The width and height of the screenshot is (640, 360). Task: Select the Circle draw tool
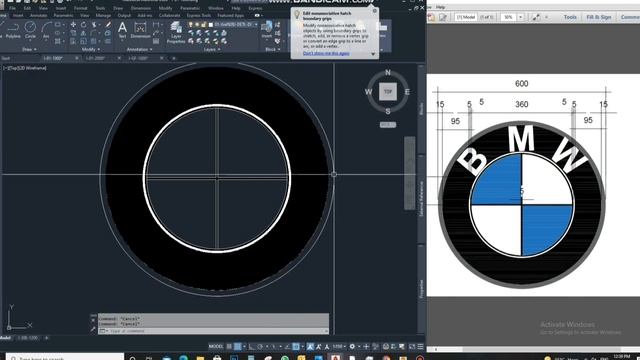[x=30, y=30]
